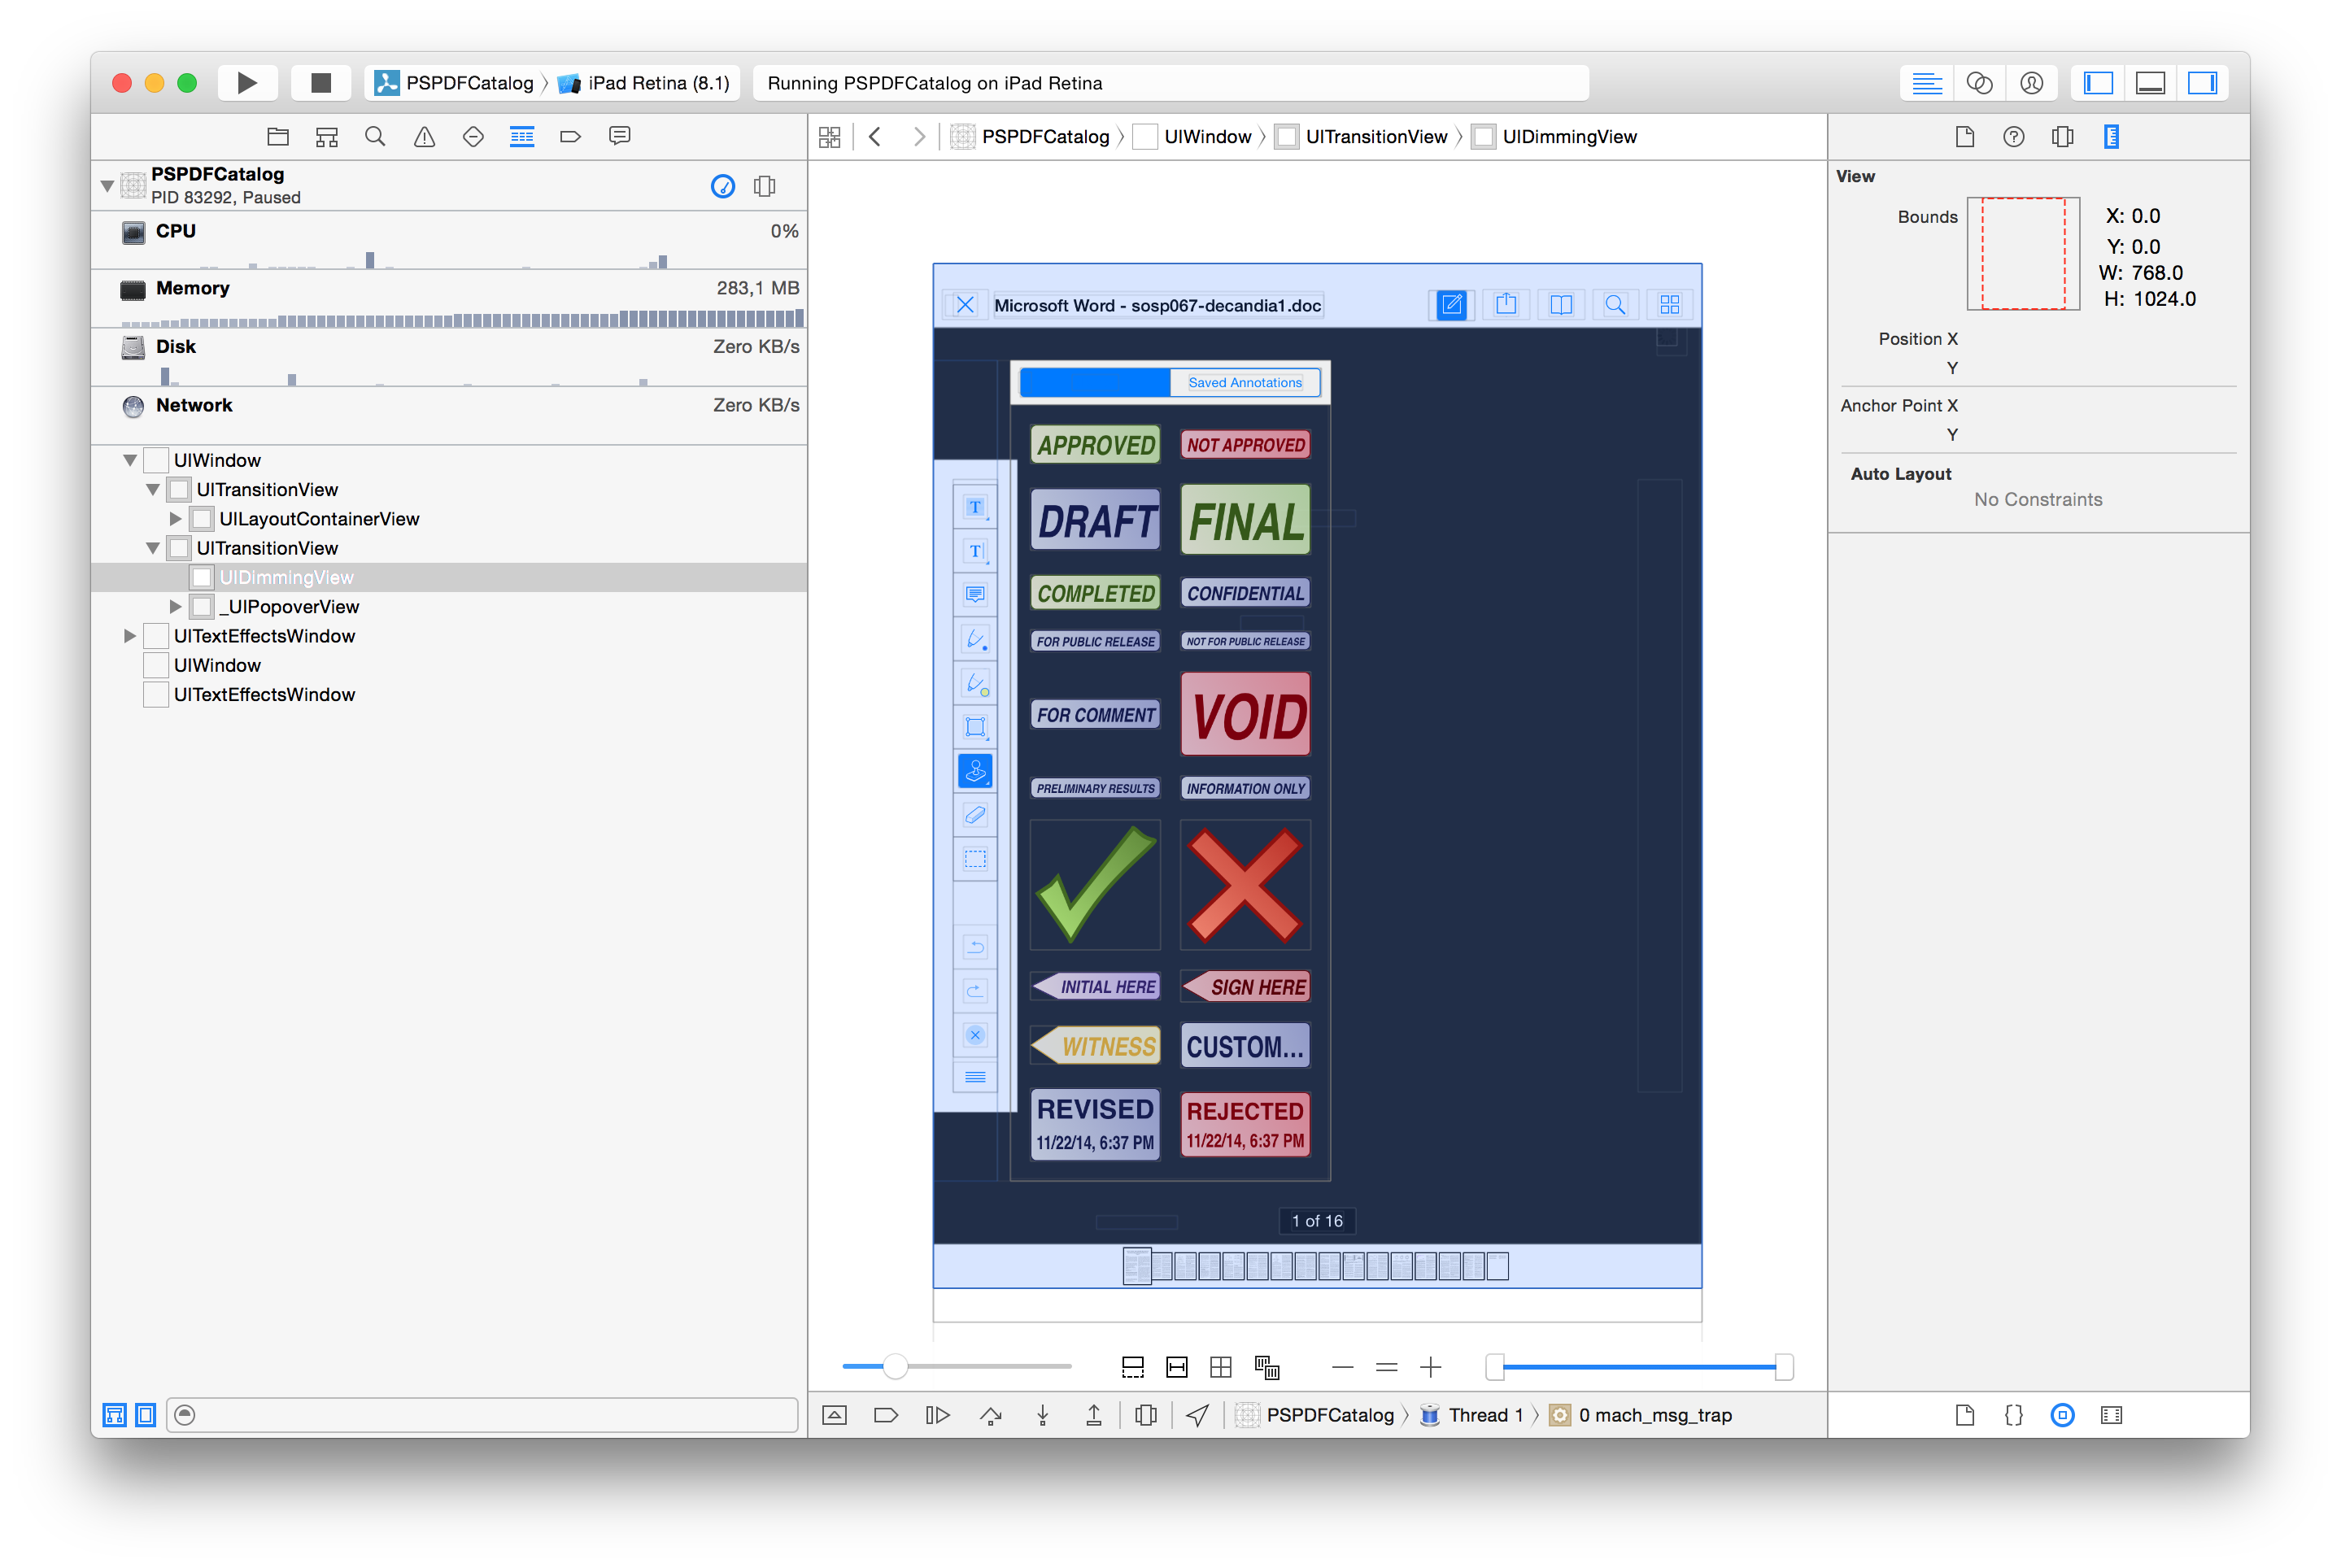Open Thread 1 in the debug bar
The height and width of the screenshot is (1568, 2341).
[1472, 1415]
